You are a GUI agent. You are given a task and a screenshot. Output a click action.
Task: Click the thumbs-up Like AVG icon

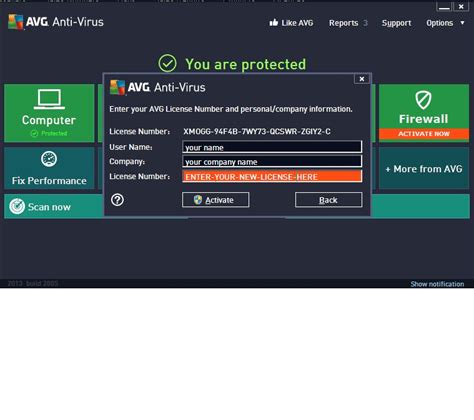click(x=274, y=22)
